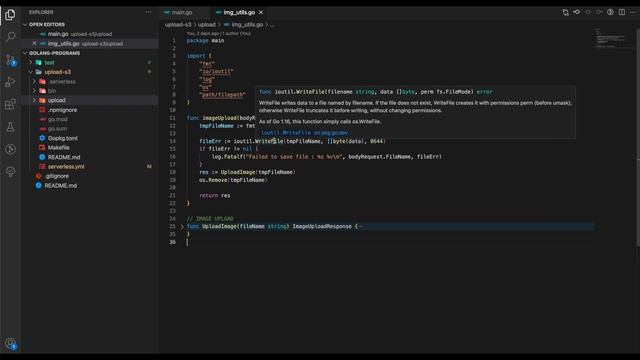Click the previous revision arrow icon

point(577,12)
